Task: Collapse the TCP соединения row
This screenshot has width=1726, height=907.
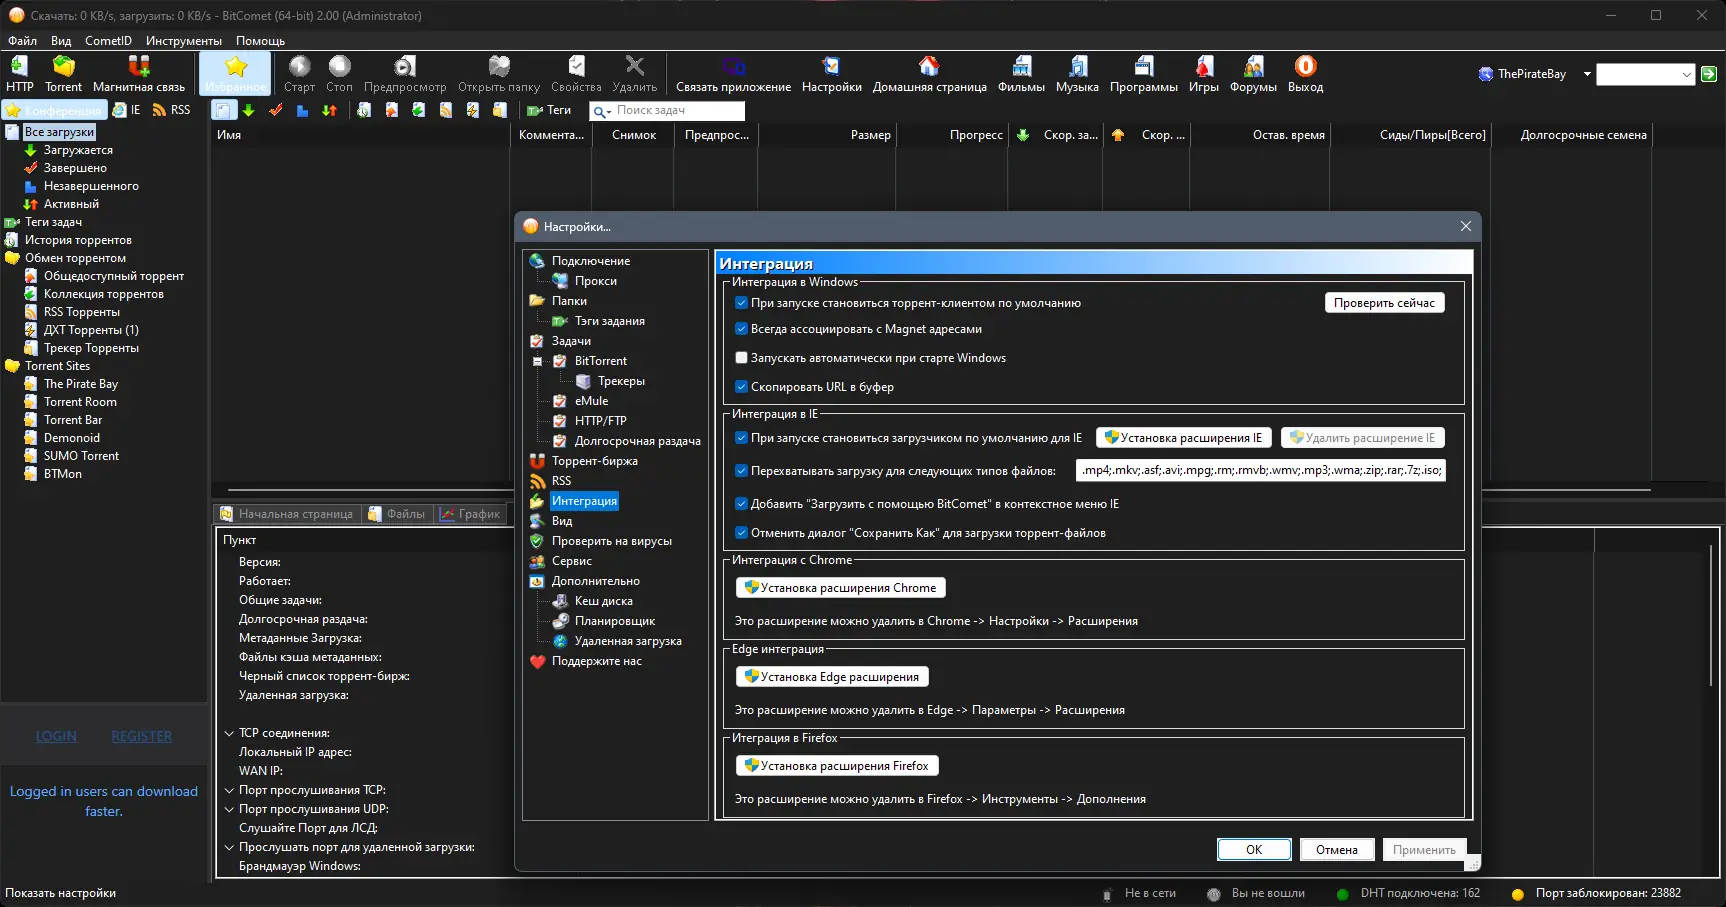Action: point(229,733)
